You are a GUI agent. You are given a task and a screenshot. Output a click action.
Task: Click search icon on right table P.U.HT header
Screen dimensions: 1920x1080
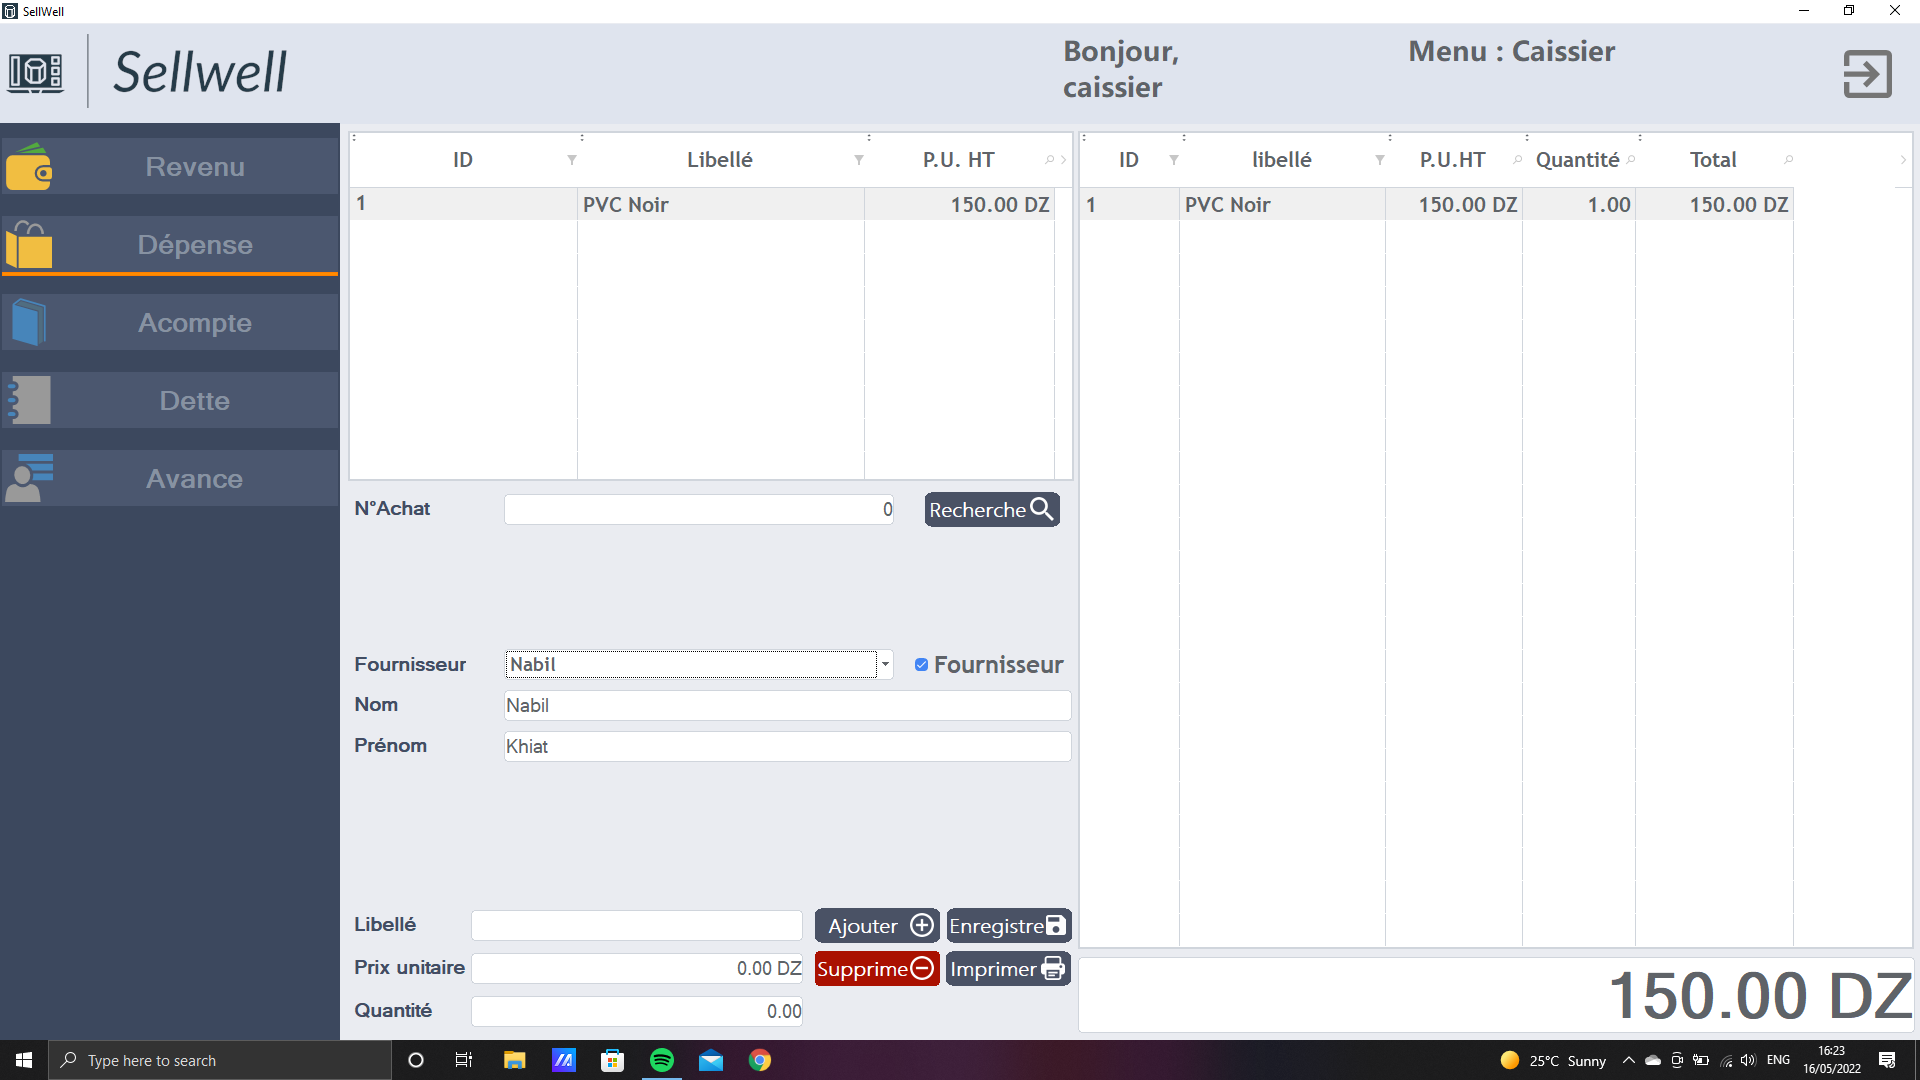click(x=1517, y=160)
